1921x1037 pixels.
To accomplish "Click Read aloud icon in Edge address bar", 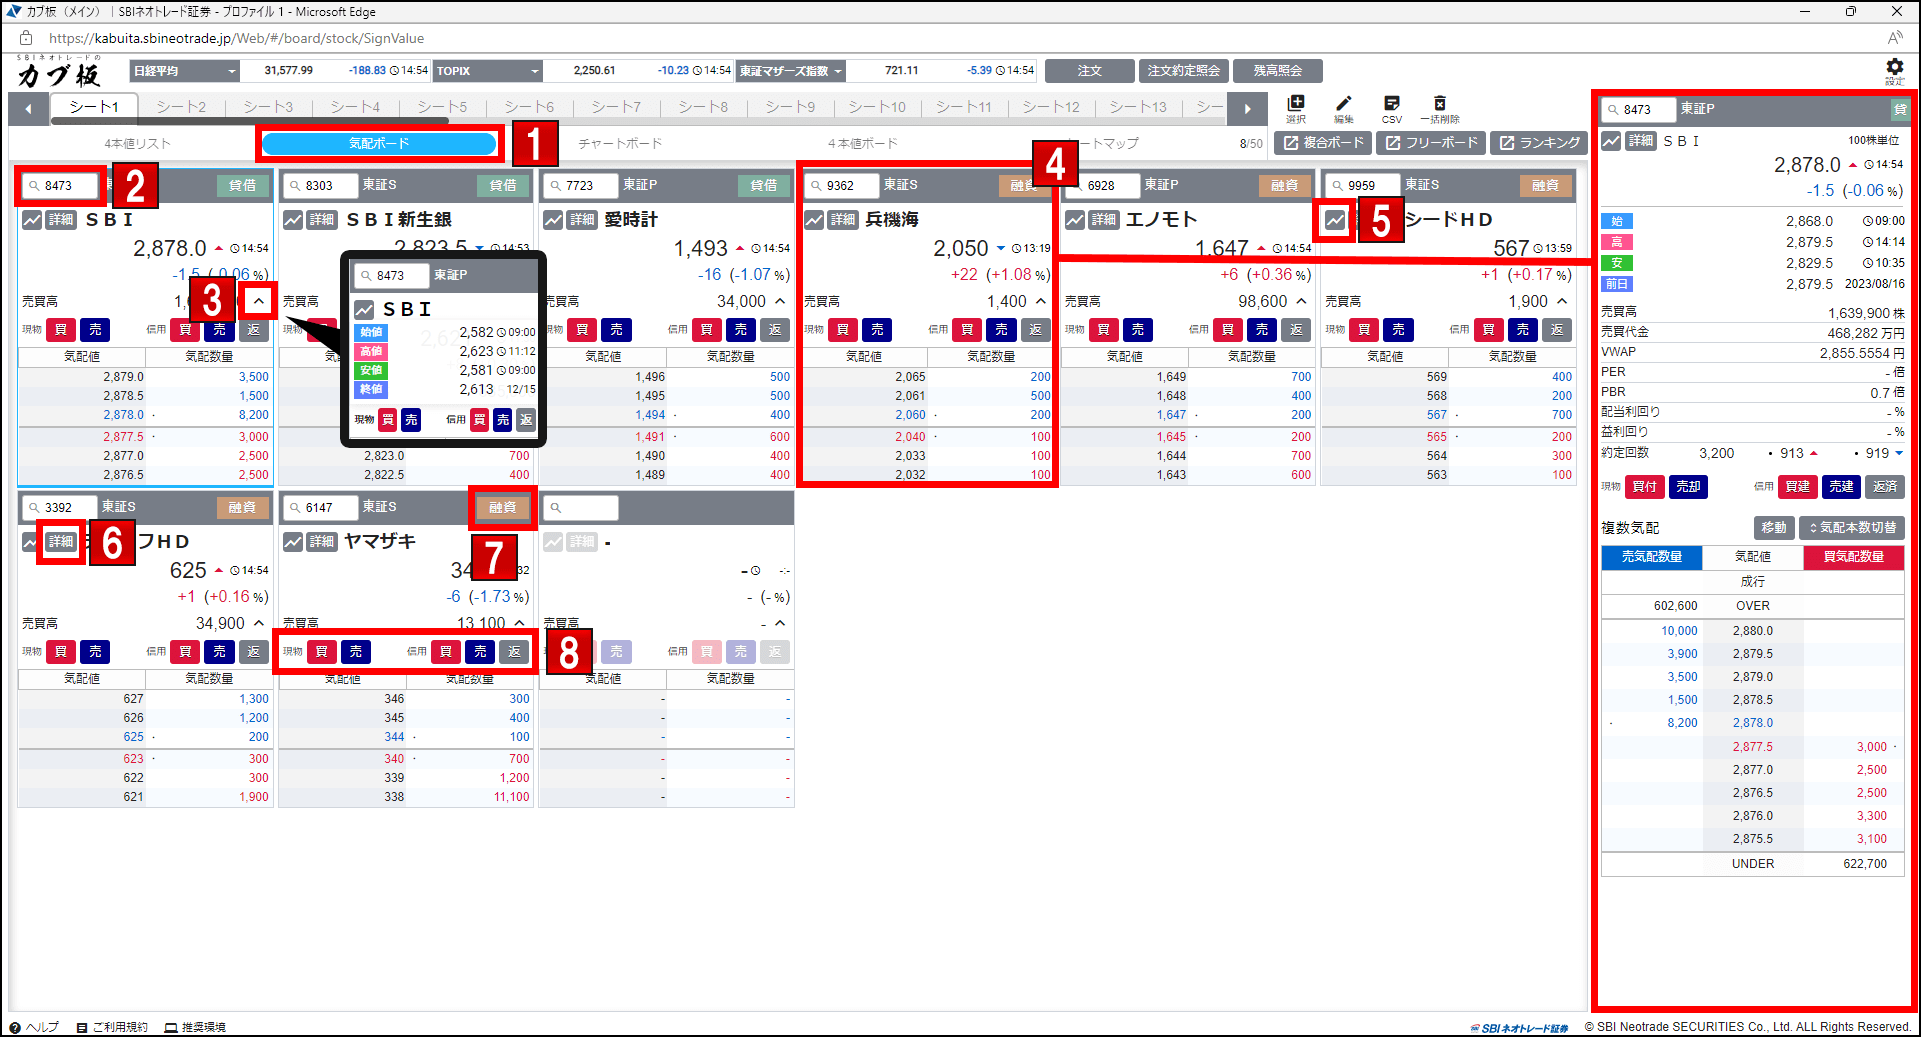I will pyautogui.click(x=1895, y=38).
